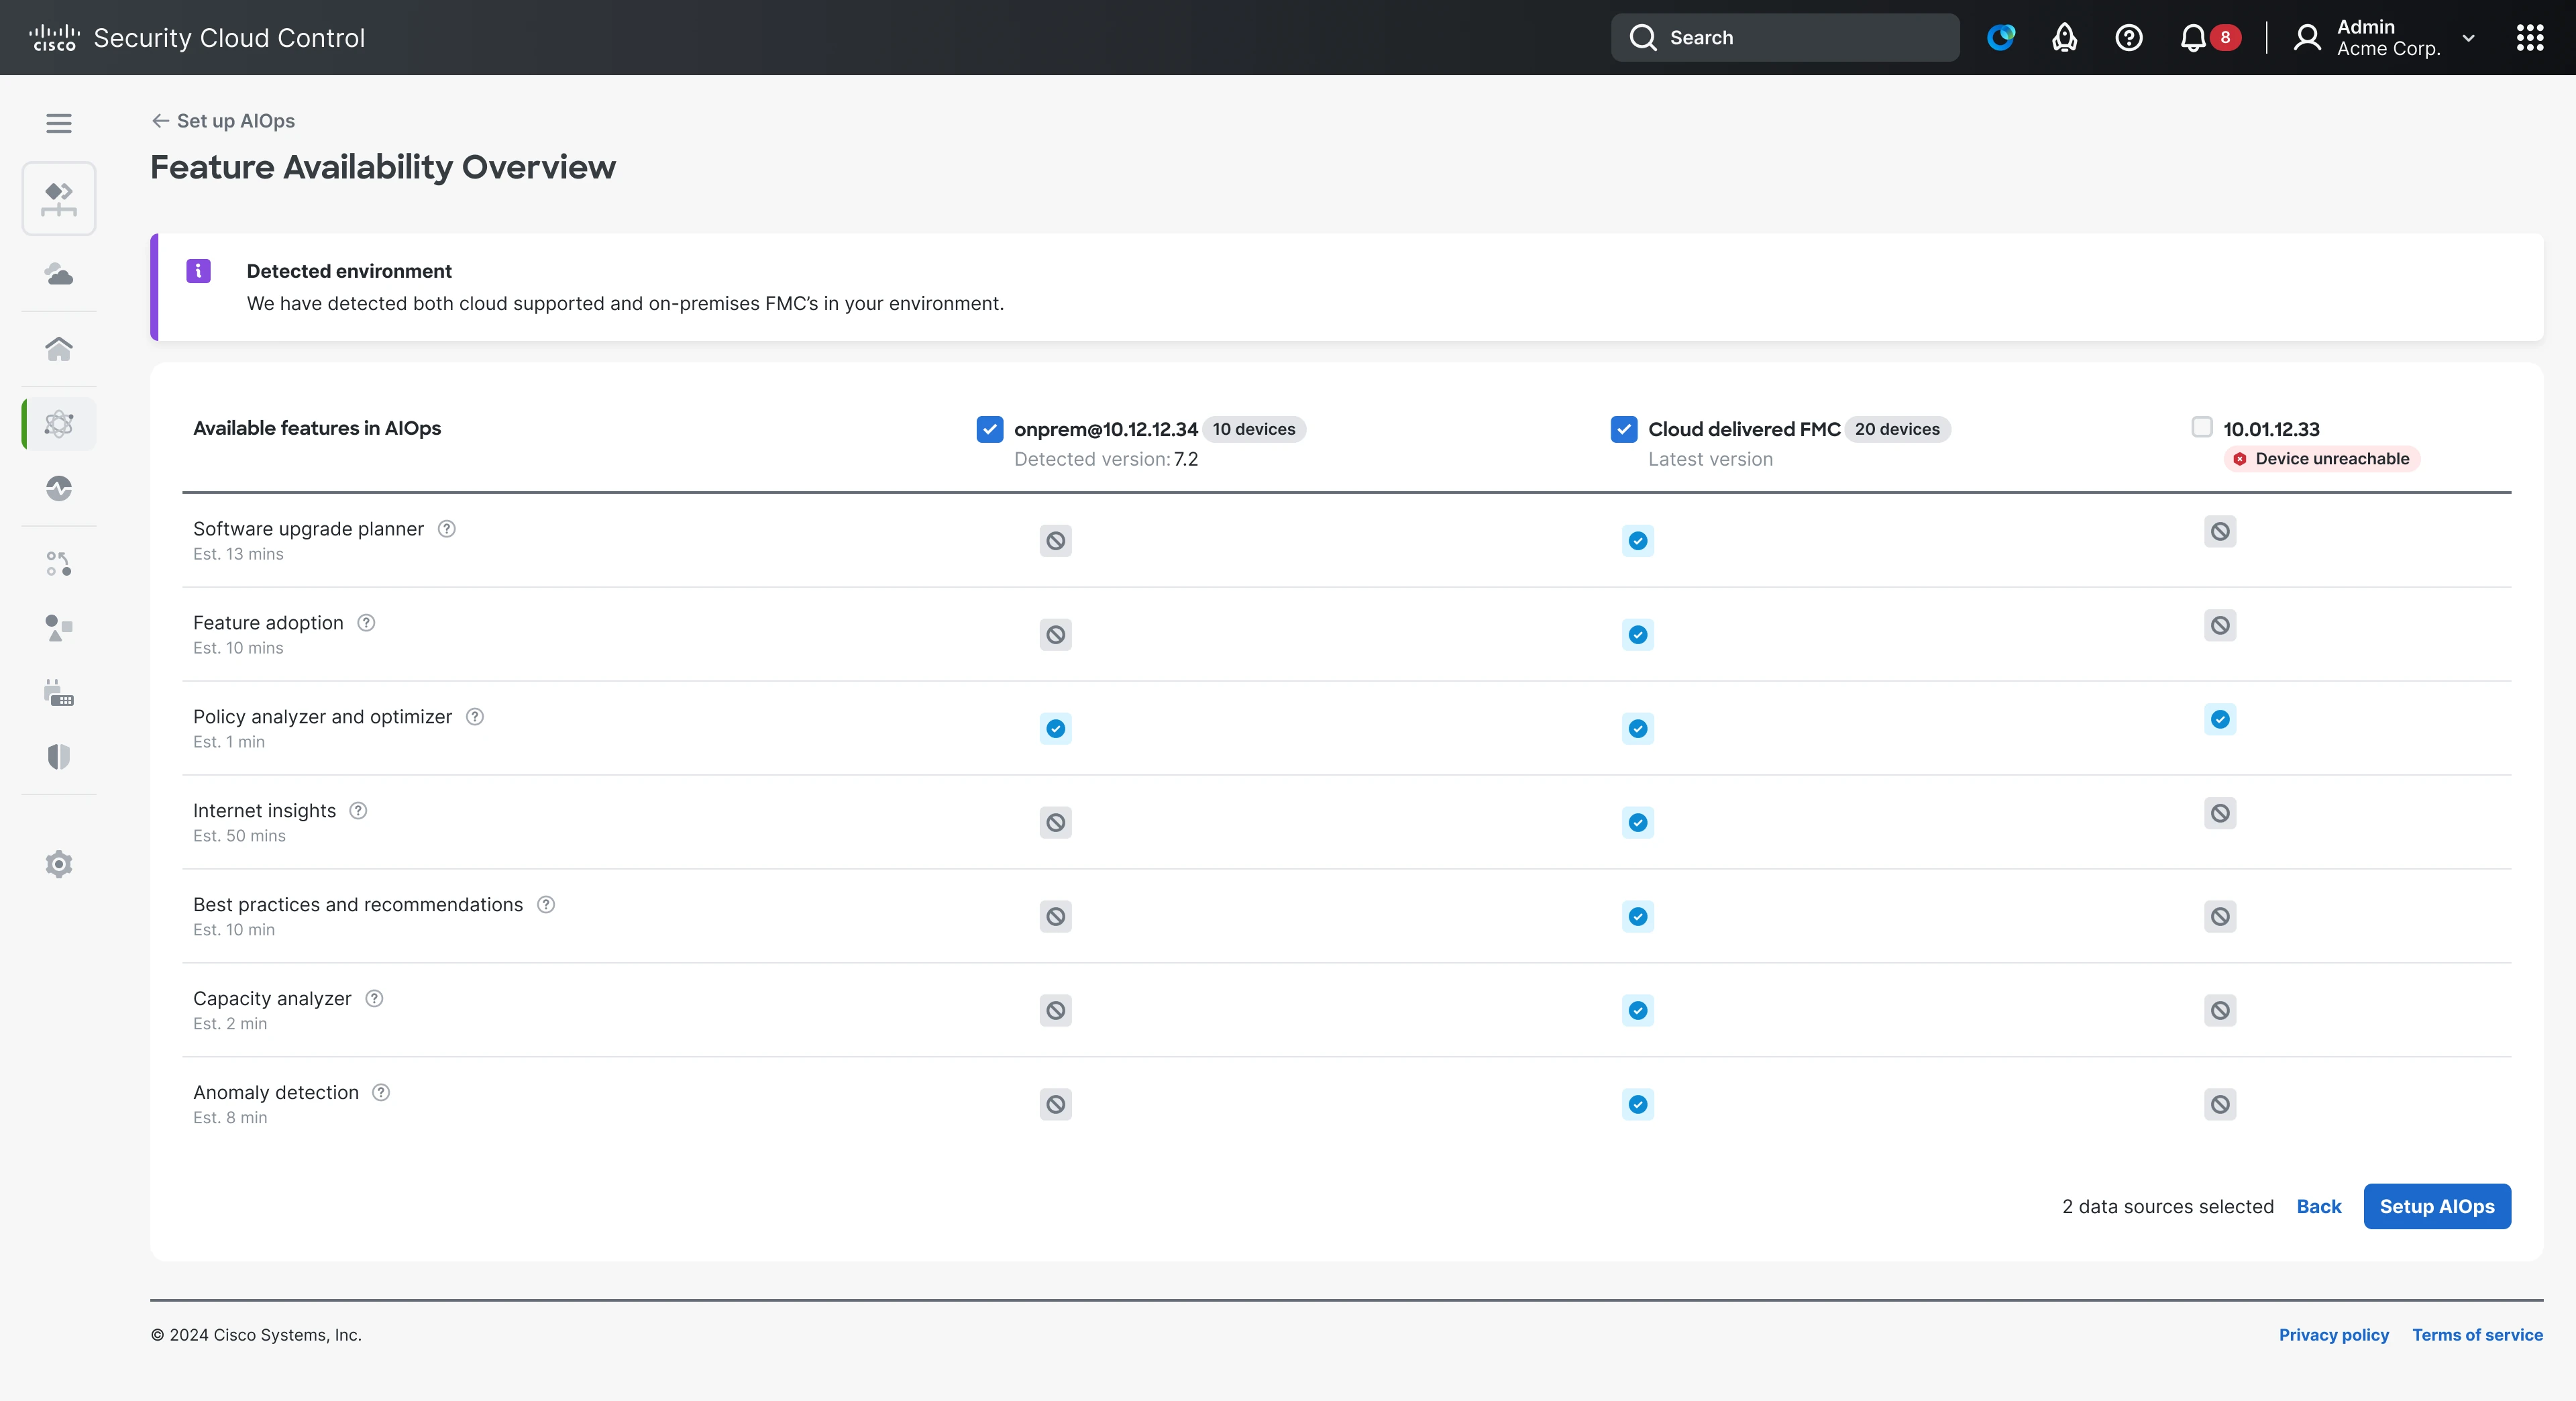Open the shield security sidebar icon
This screenshot has width=2576, height=1401.
(59, 756)
